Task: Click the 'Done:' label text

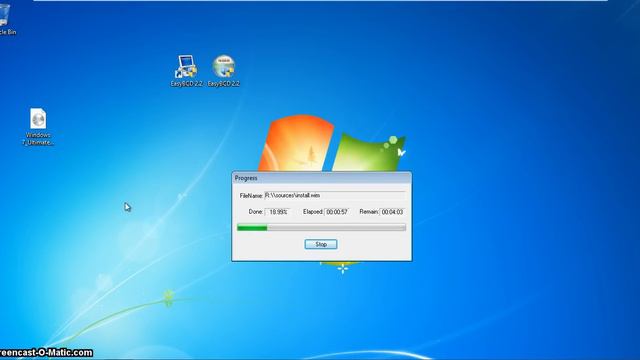Action: (256, 212)
